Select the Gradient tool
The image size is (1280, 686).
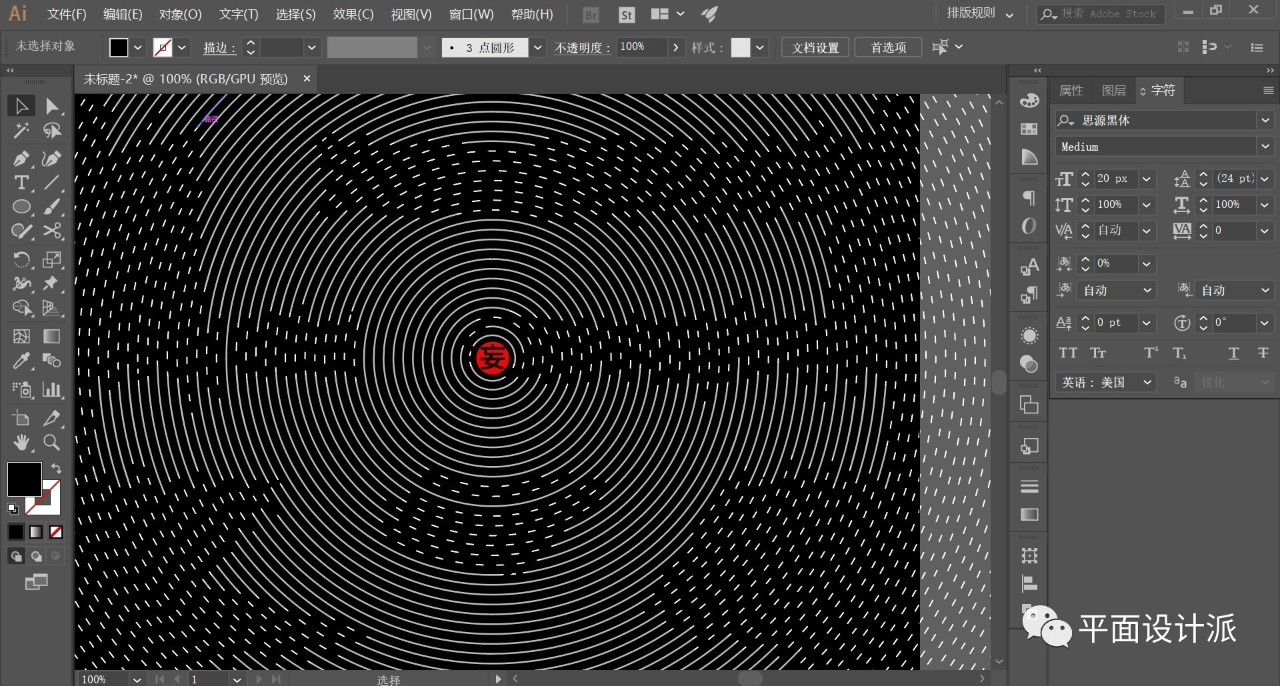click(52, 337)
